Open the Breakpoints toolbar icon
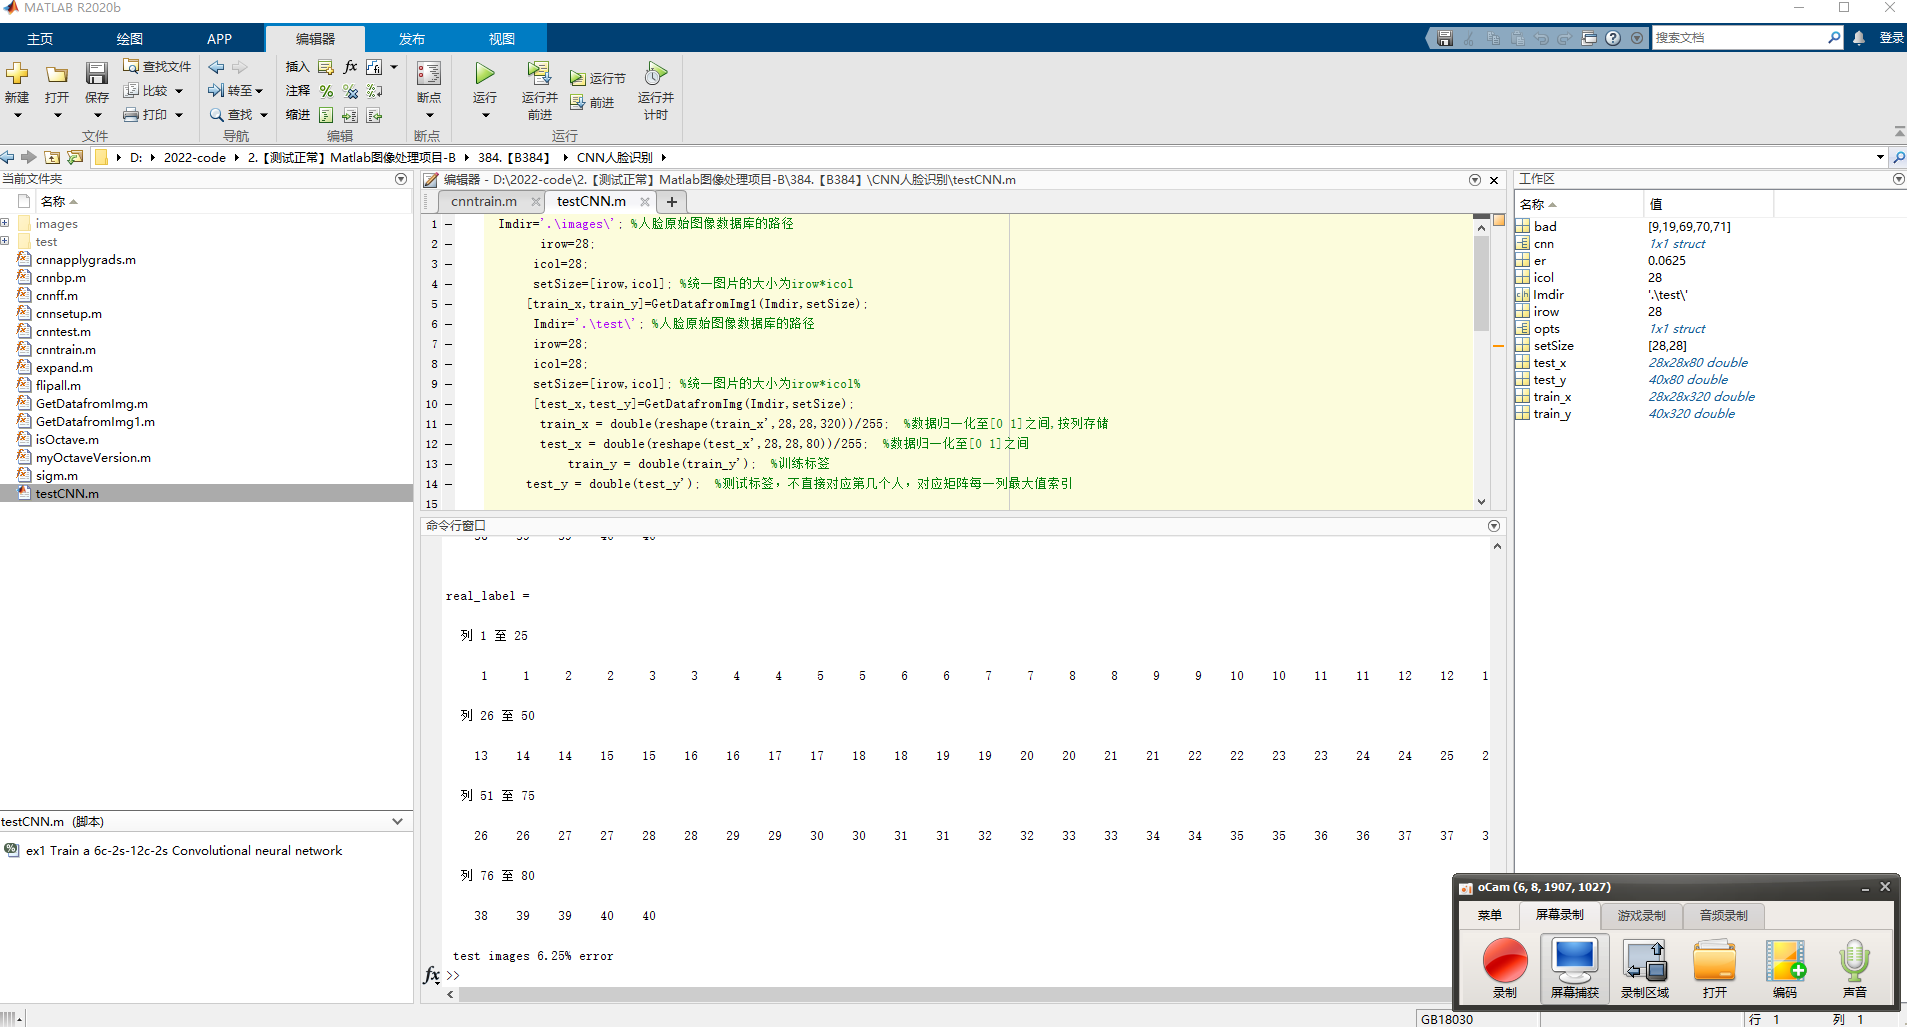This screenshot has height=1027, width=1907. 429,74
